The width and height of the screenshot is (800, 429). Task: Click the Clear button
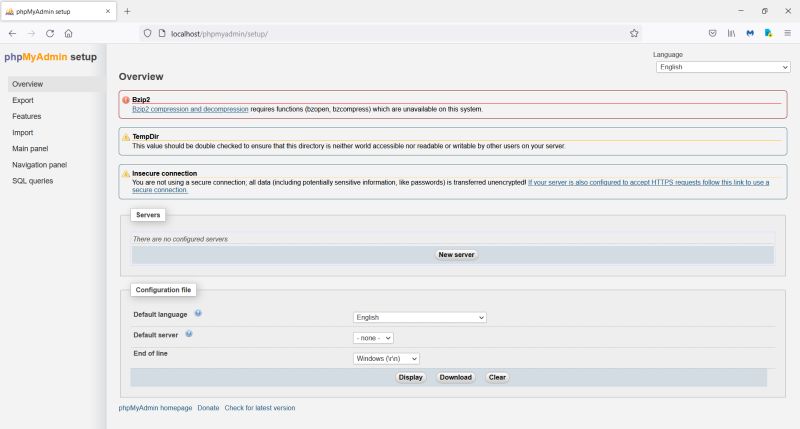(x=497, y=377)
